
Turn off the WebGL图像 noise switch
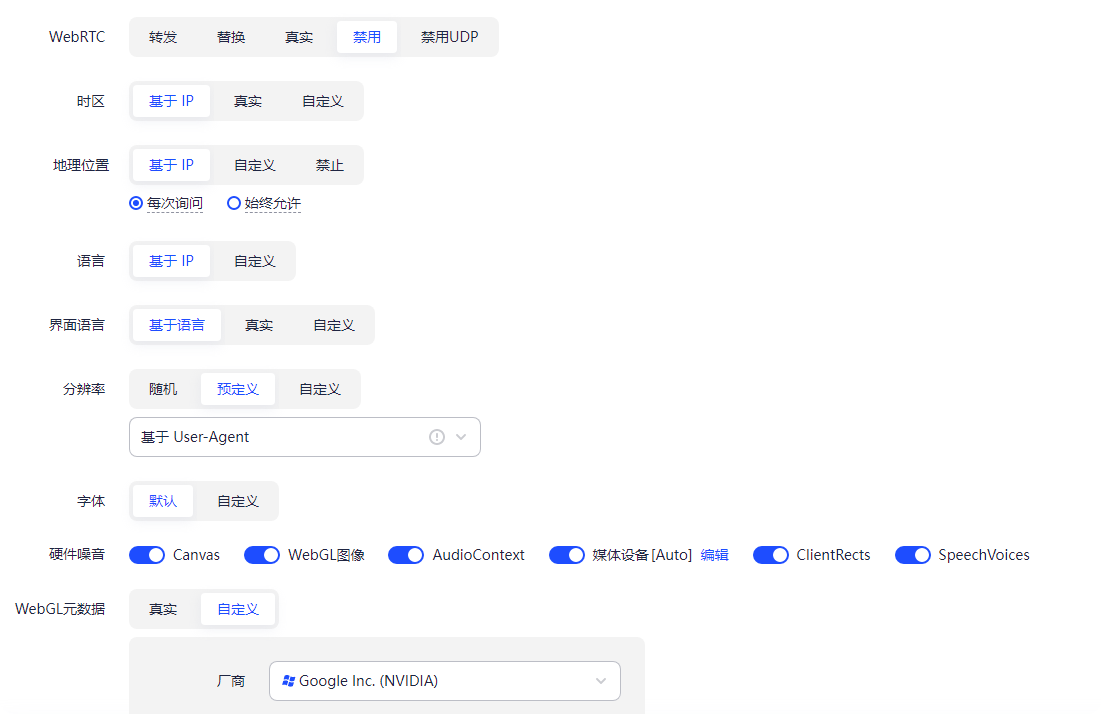point(261,554)
